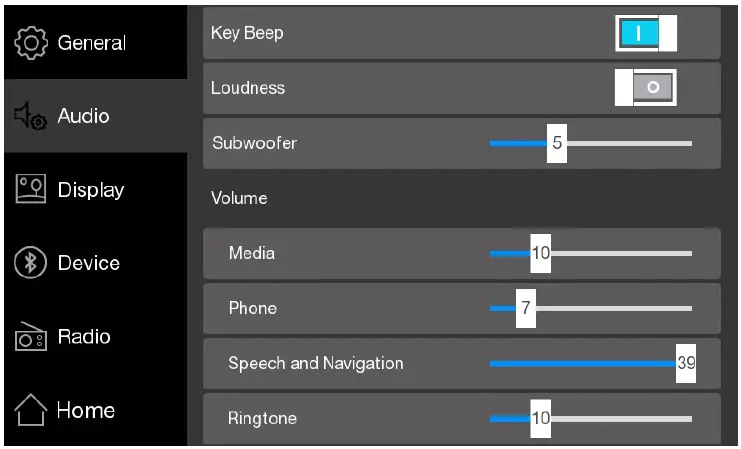The width and height of the screenshot is (741, 449).
Task: Click the Subwoofer level slider
Action: pyautogui.click(x=590, y=143)
